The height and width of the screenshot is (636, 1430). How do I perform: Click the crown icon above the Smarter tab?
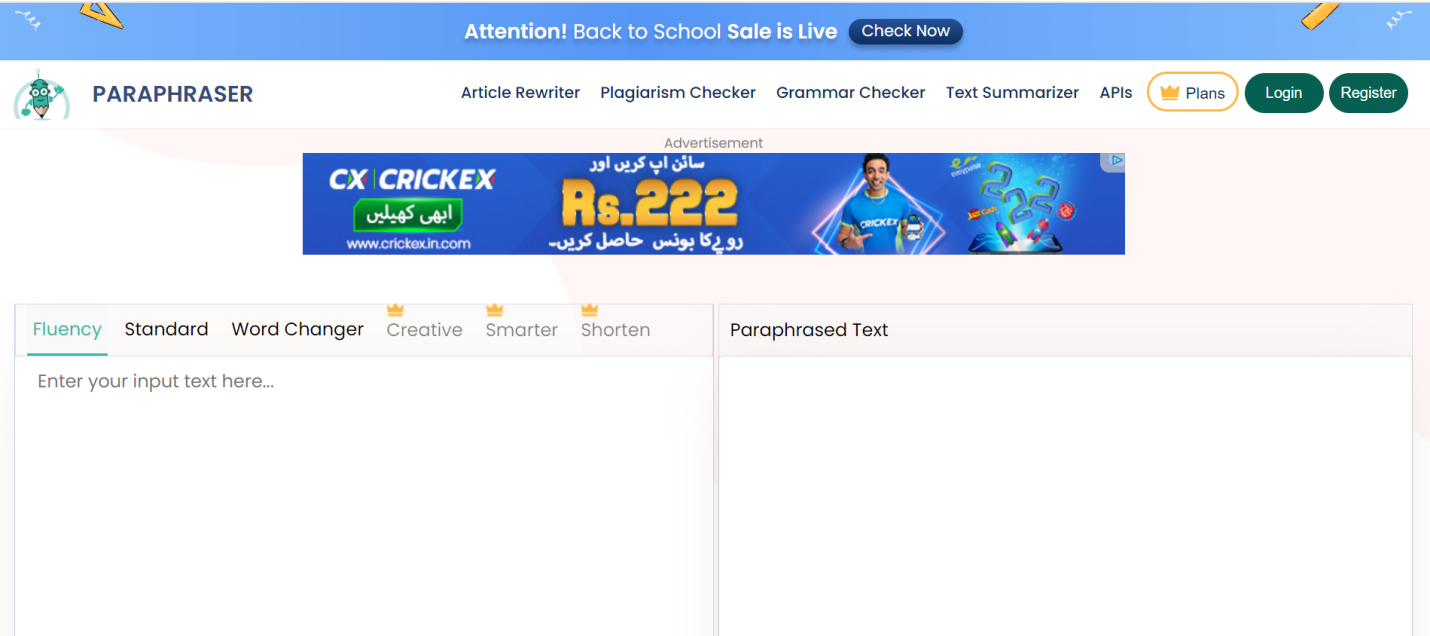(494, 310)
